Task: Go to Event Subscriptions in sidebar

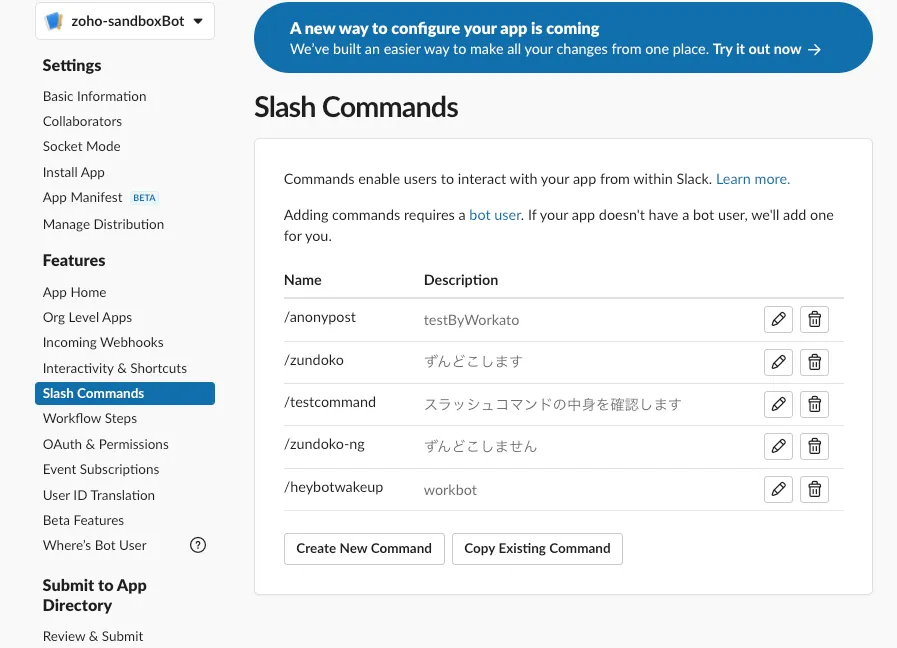Action: click(x=101, y=469)
